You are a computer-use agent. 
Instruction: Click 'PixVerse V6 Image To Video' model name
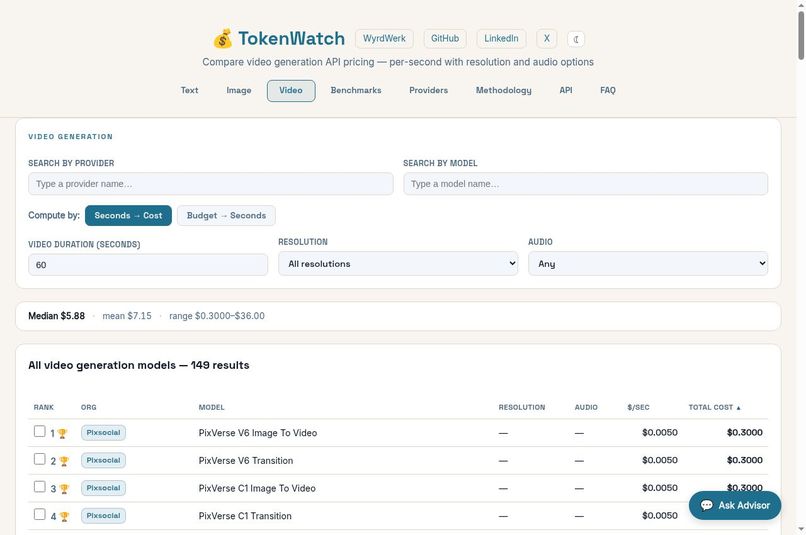258,433
